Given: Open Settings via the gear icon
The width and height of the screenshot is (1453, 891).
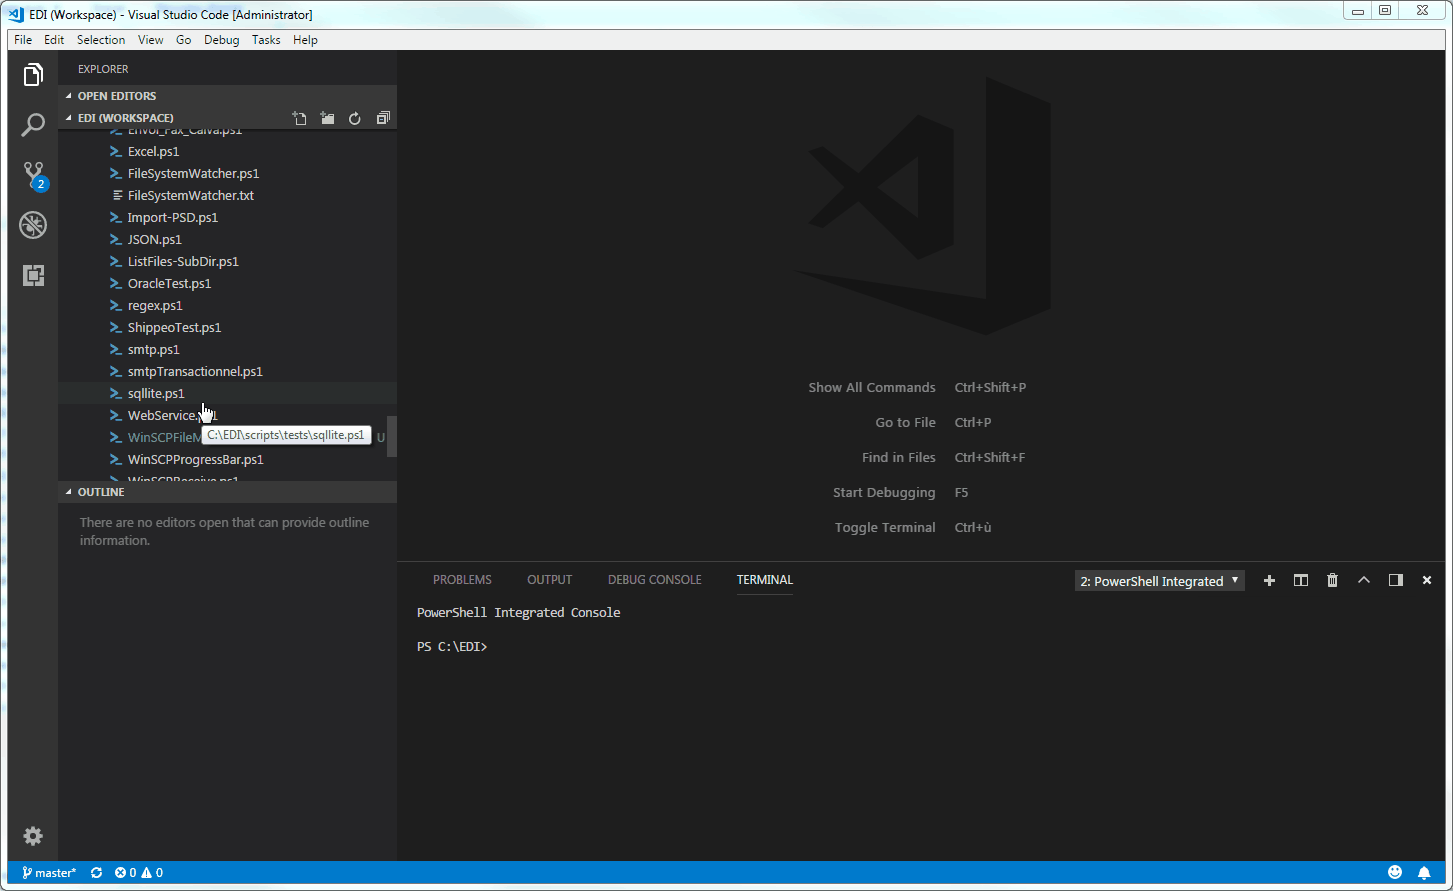Looking at the screenshot, I should [33, 836].
